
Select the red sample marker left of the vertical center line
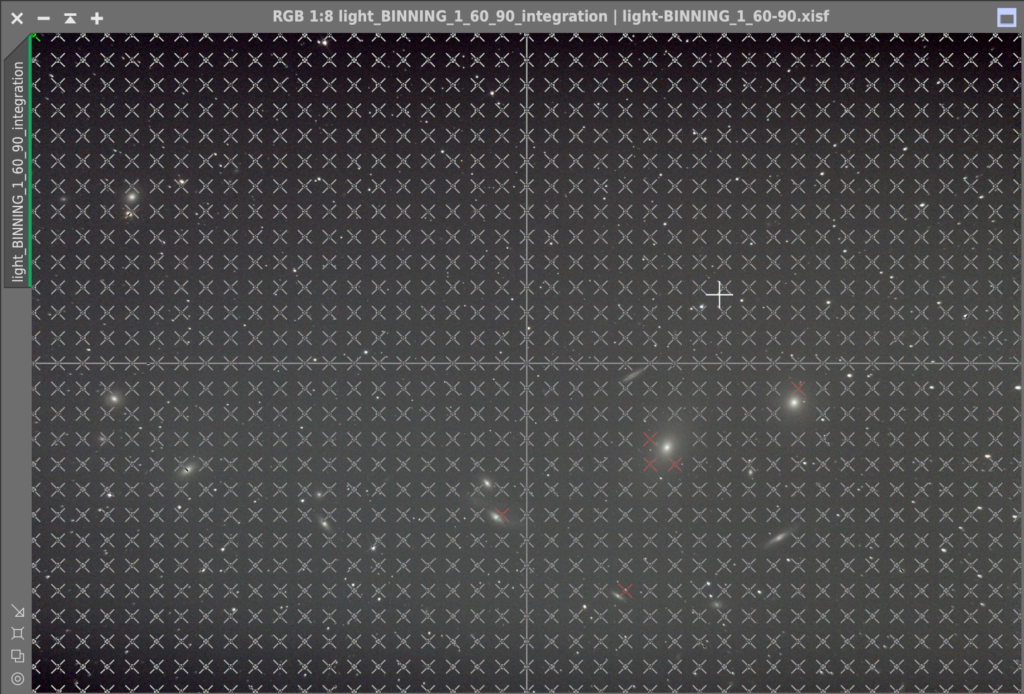(502, 514)
